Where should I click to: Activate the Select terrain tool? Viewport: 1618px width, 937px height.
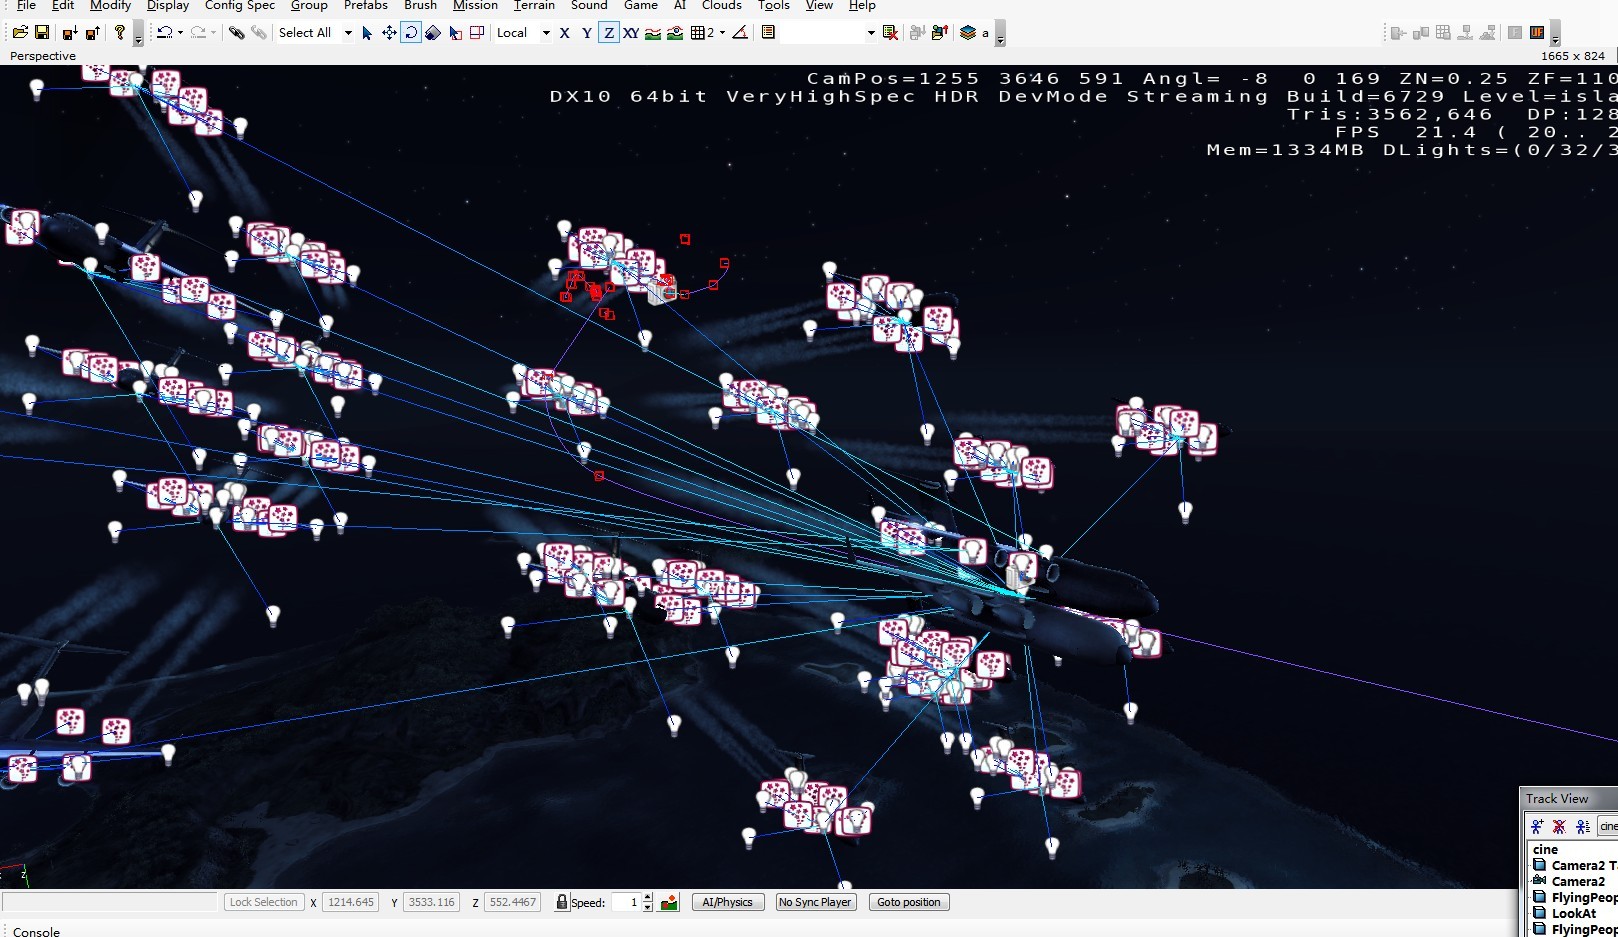click(455, 33)
